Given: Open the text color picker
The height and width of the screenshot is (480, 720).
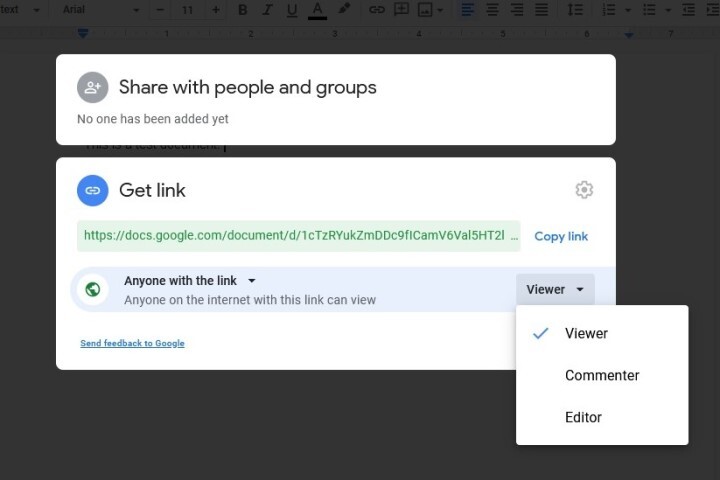Looking at the screenshot, I should (x=317, y=10).
